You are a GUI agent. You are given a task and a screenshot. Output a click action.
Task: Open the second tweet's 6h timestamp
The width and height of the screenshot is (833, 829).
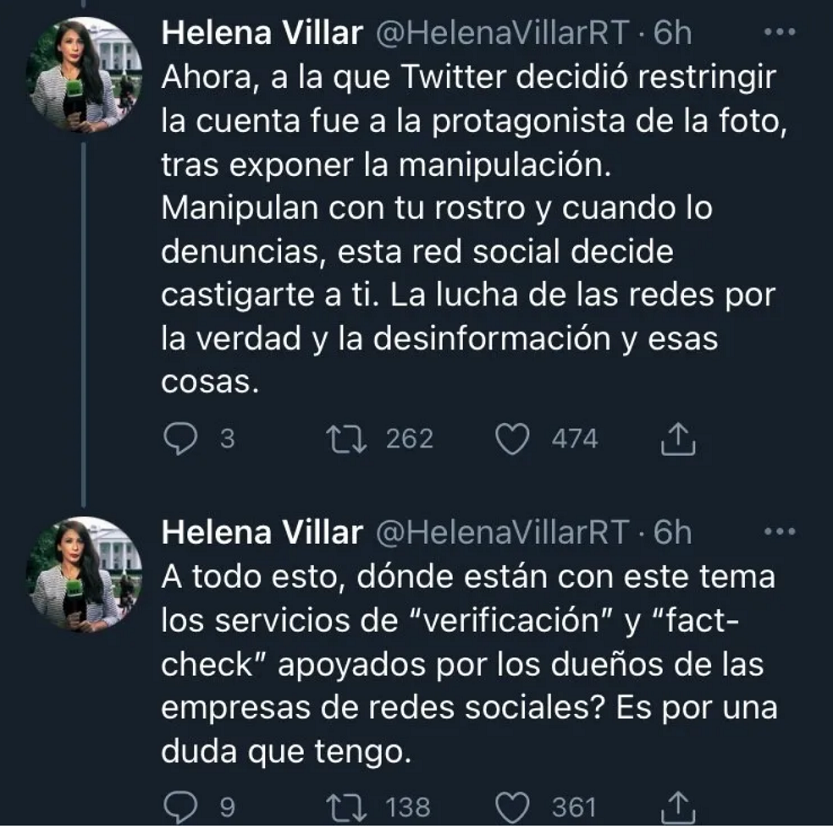(x=672, y=533)
